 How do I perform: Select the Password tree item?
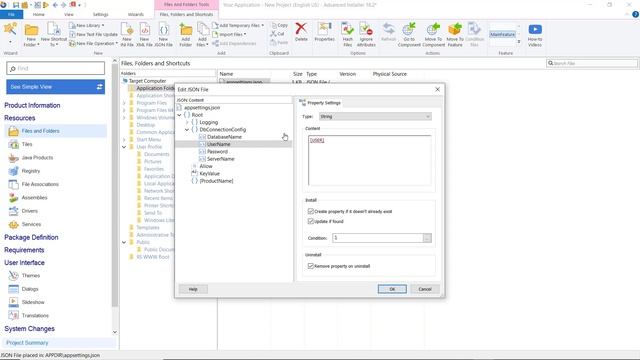tap(217, 152)
